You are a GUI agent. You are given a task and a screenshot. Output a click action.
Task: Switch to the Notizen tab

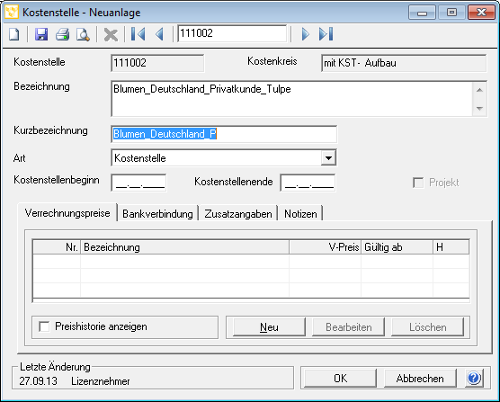pos(300,214)
